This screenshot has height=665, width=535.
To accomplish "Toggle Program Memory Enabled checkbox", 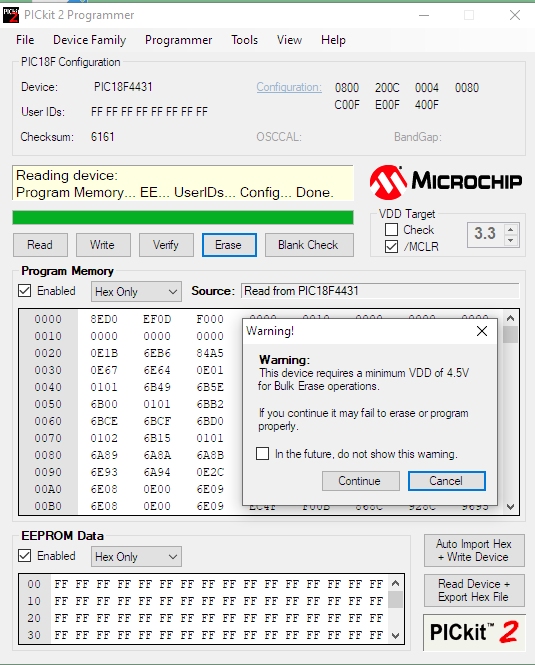I will pyautogui.click(x=25, y=291).
